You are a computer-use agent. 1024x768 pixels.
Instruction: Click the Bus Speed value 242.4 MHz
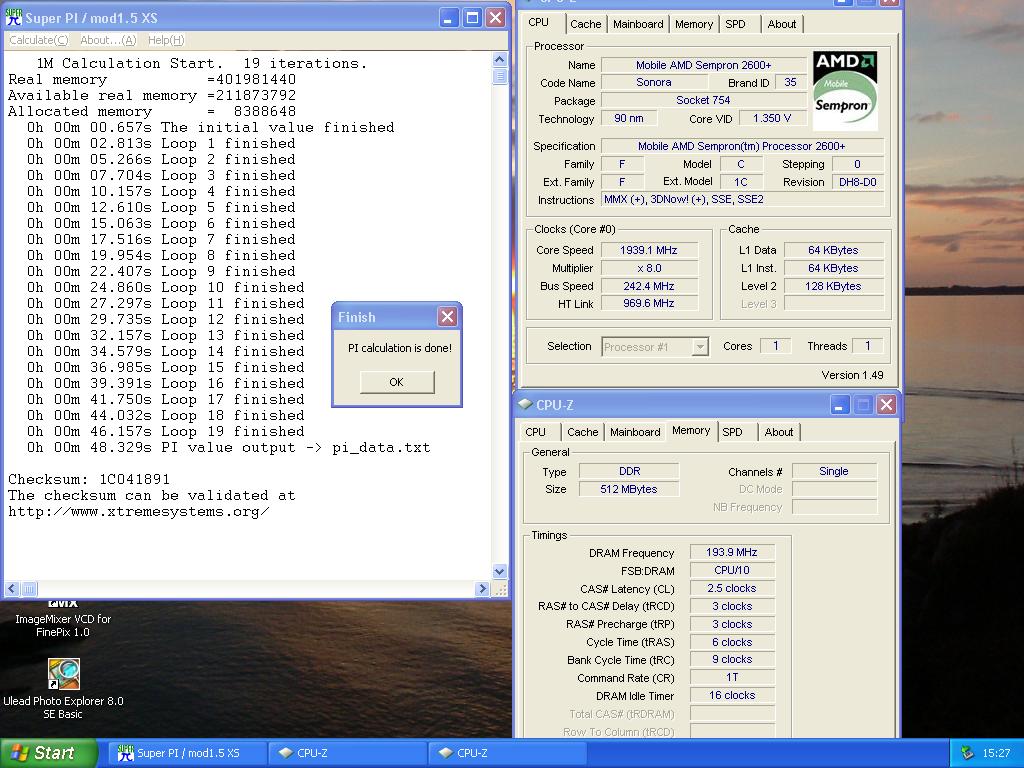(648, 286)
